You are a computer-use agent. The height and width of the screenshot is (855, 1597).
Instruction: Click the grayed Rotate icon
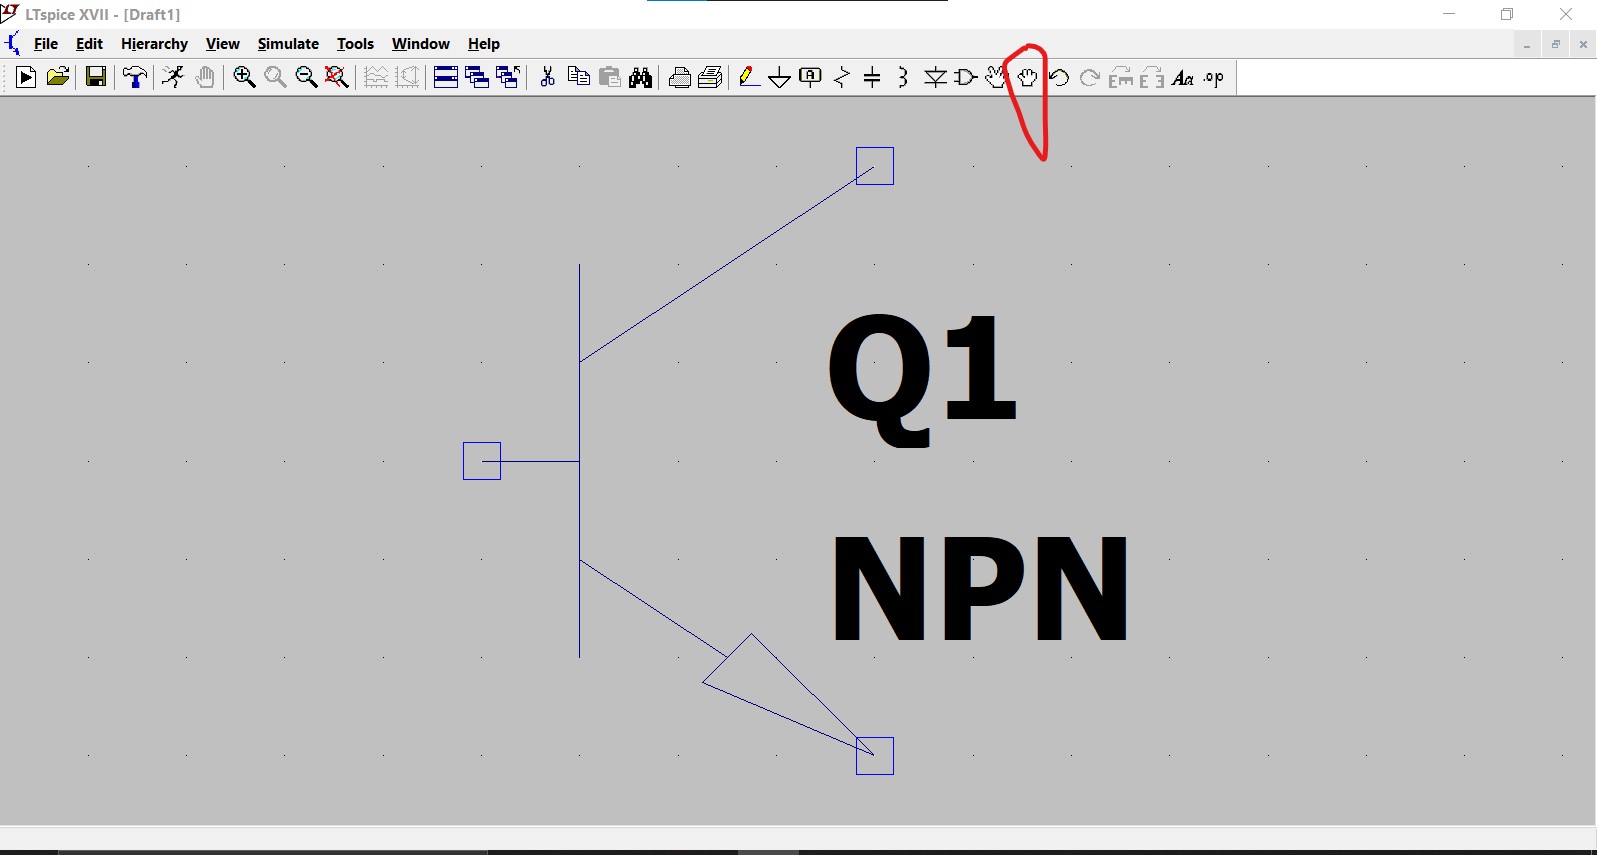point(1121,78)
